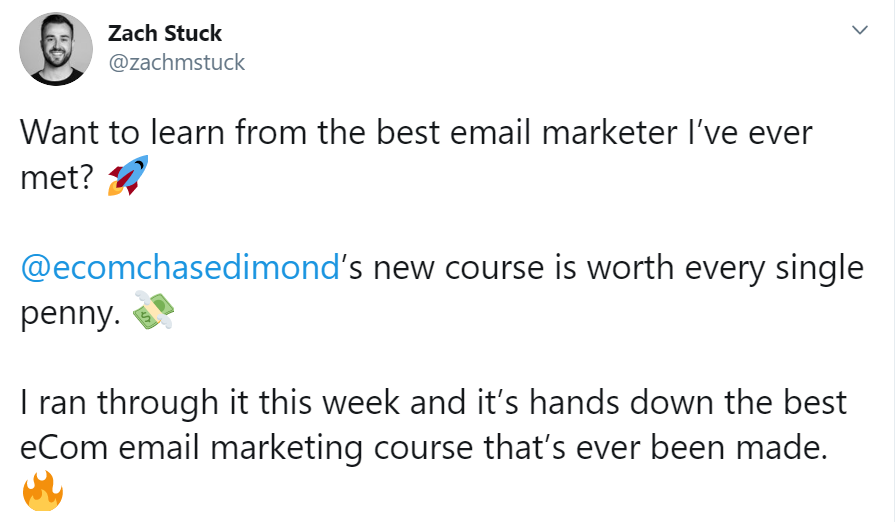This screenshot has width=895, height=522.
Task: Click the @zachmstuck handle
Action: click(176, 62)
